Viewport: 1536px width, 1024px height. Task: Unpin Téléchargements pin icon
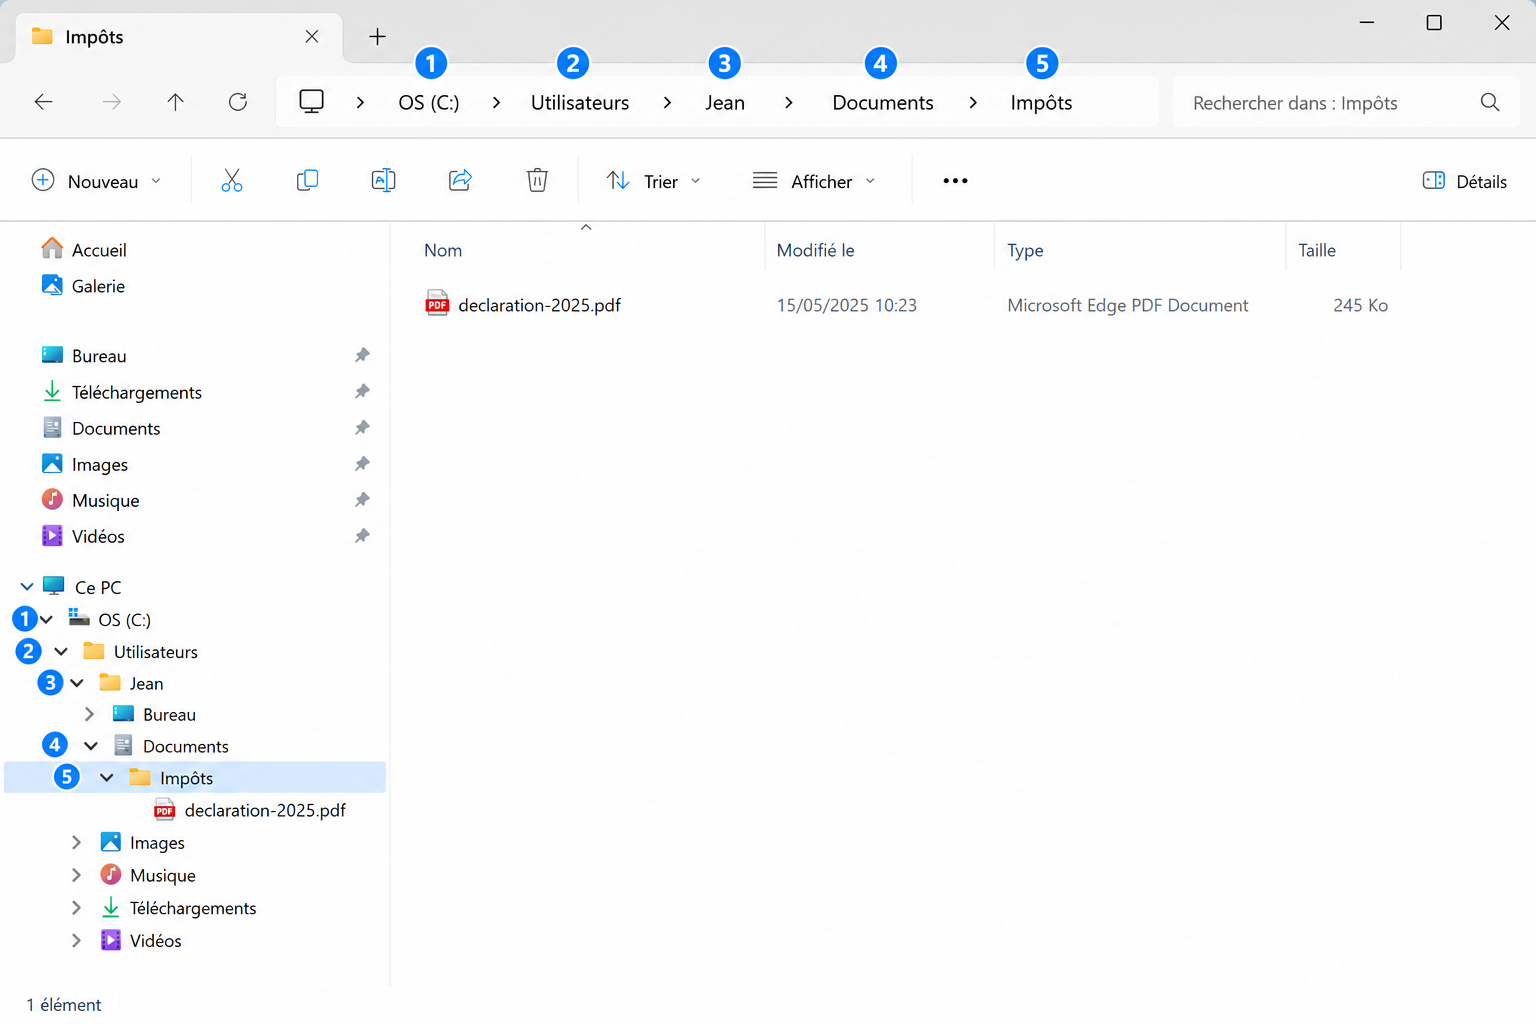[x=362, y=392]
